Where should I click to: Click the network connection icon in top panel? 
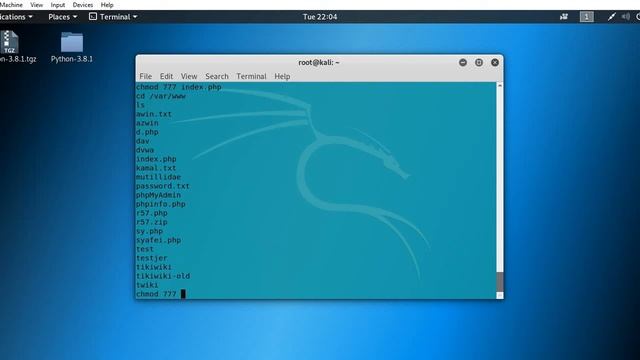tap(564, 17)
